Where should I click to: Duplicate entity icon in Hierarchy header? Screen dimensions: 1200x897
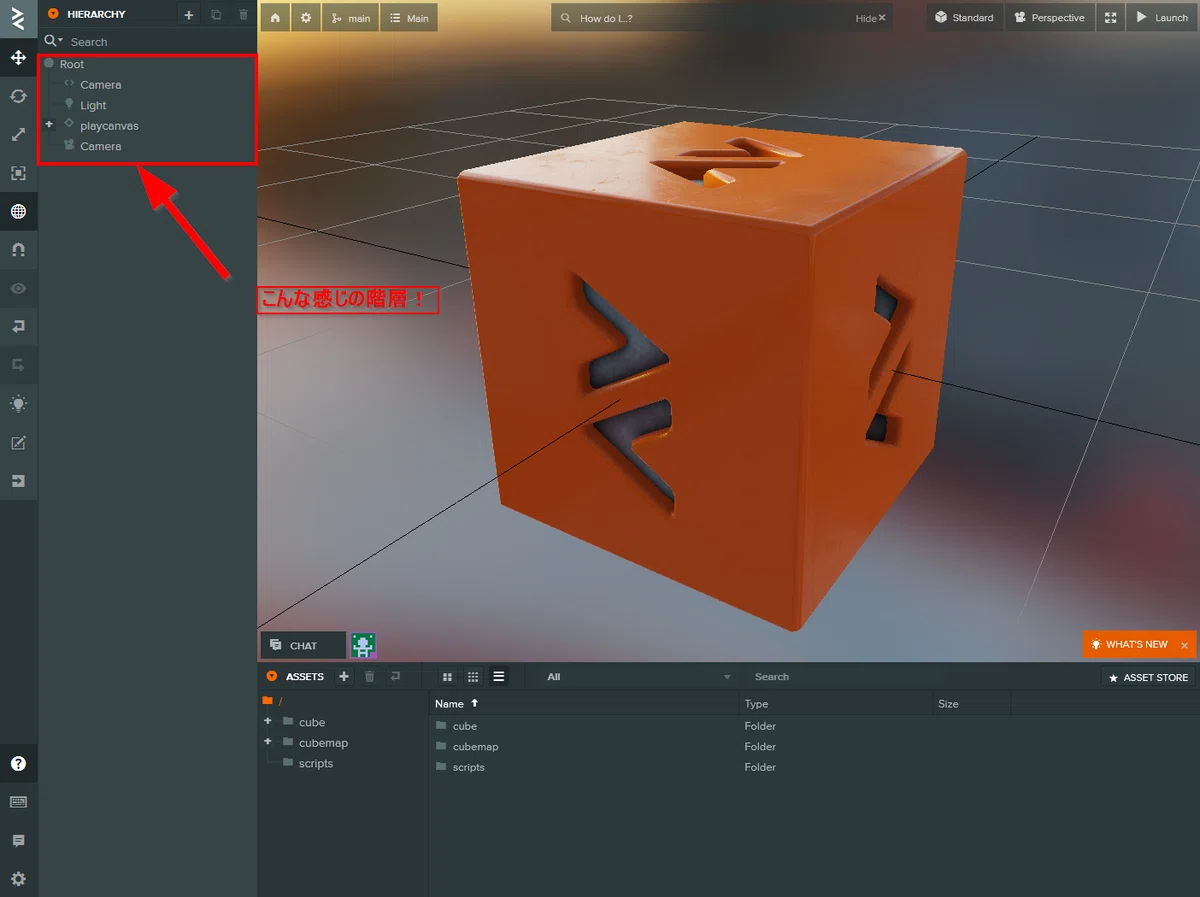216,14
